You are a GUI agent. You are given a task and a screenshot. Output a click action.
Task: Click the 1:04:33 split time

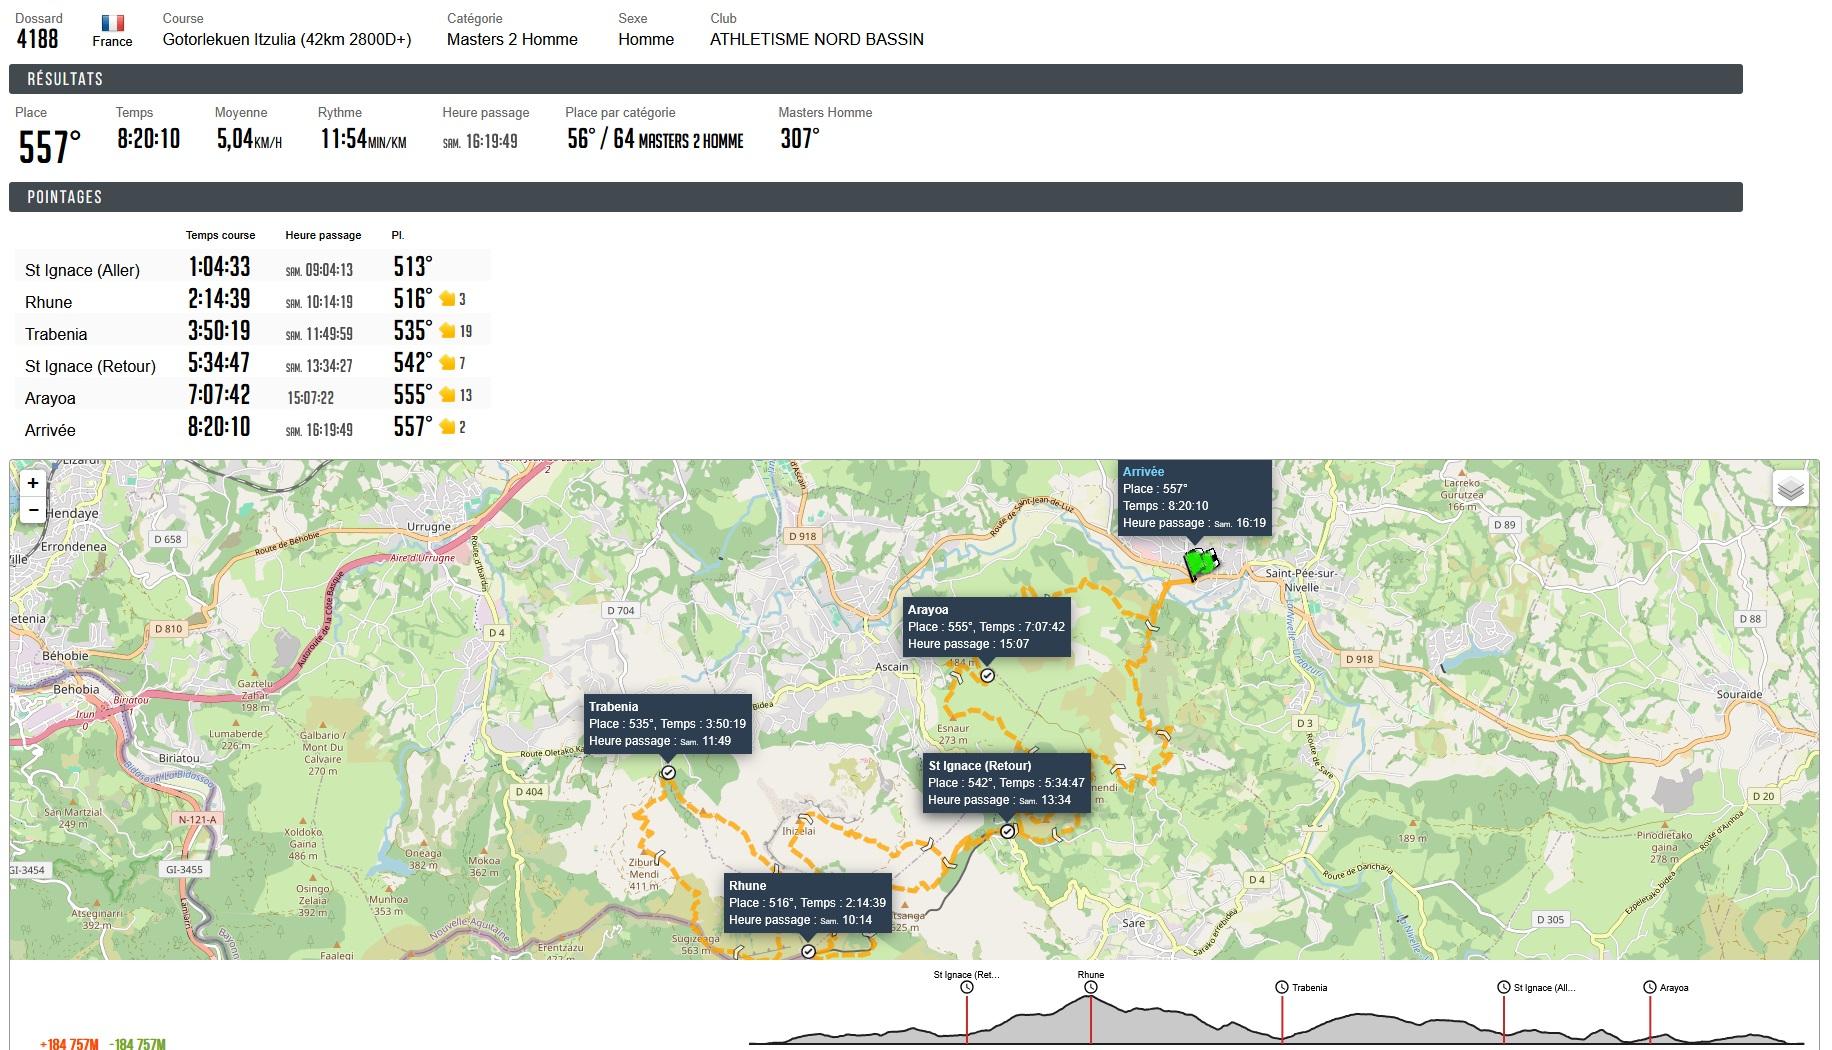point(219,266)
